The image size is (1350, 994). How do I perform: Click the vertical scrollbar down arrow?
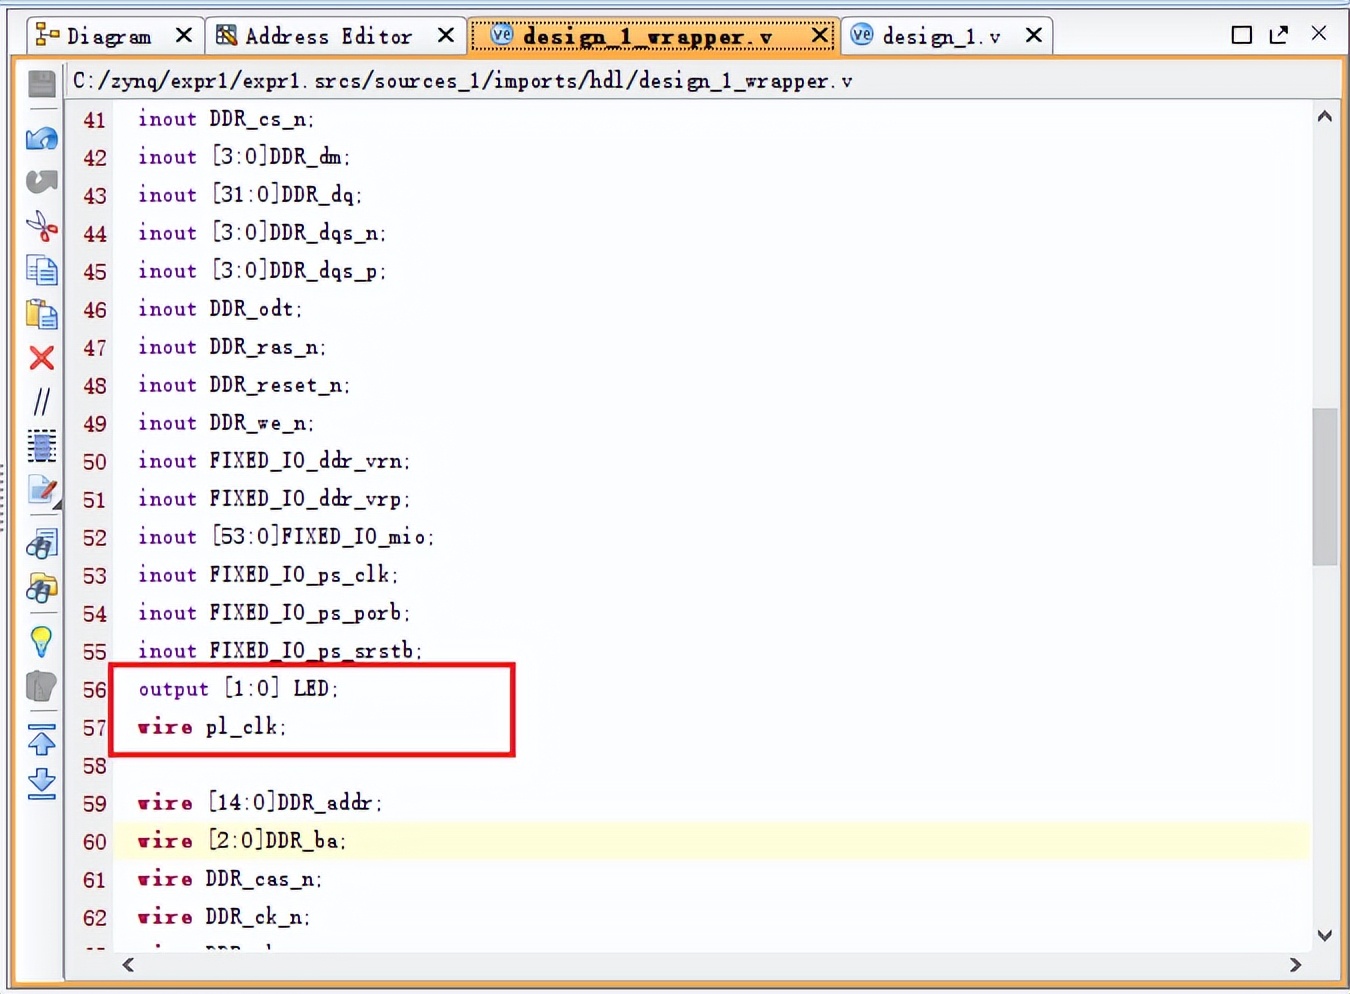point(1325,936)
